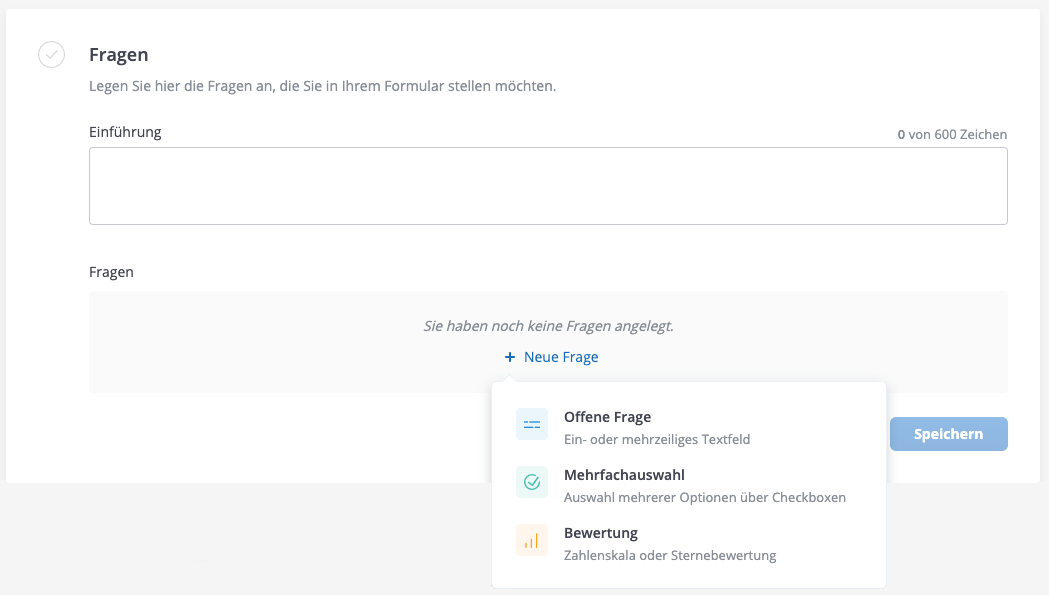Click the Bewertung bar chart icon
The width and height of the screenshot is (1049, 595).
coord(532,541)
